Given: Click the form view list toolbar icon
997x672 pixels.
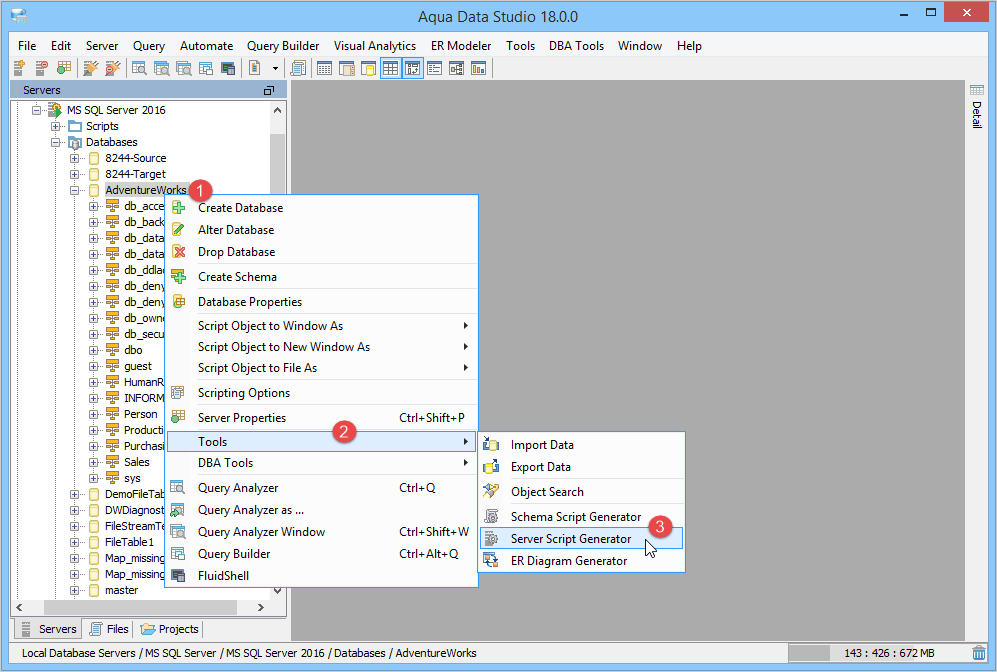Looking at the screenshot, I should click(x=434, y=68).
